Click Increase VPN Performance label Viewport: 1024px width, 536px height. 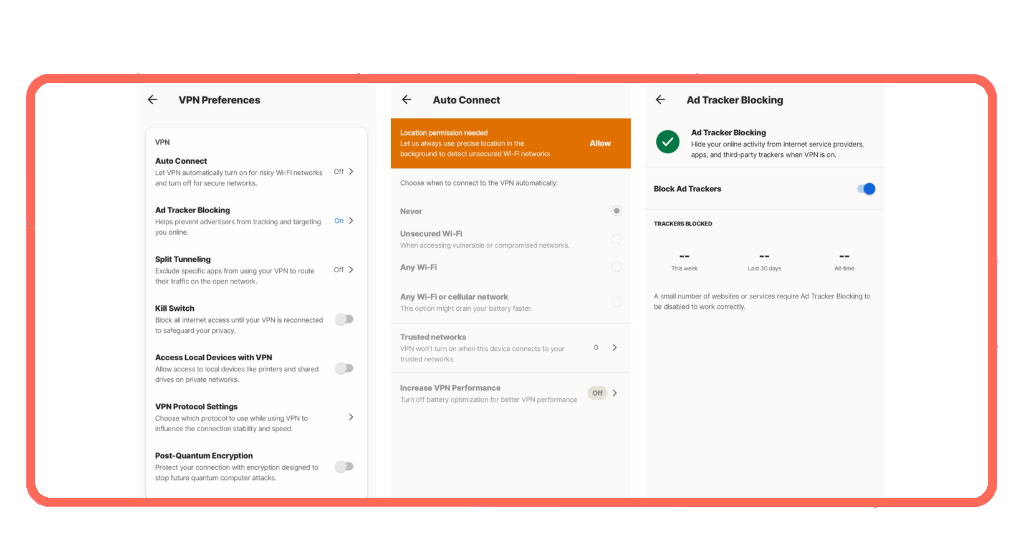(x=450, y=388)
